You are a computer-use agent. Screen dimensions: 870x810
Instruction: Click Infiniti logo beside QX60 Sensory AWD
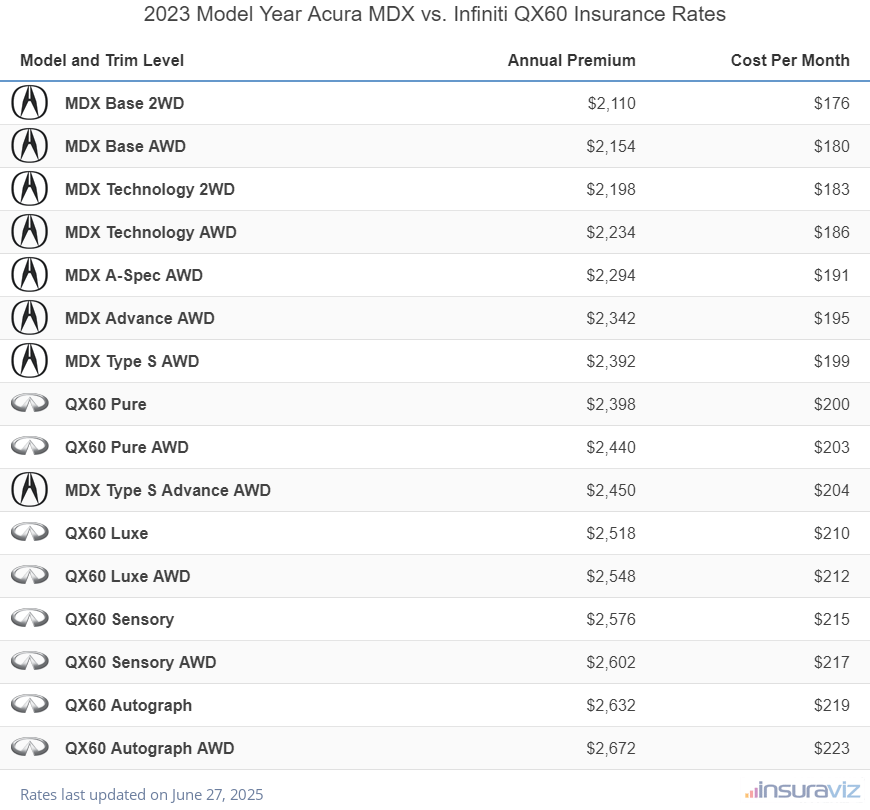[30, 661]
